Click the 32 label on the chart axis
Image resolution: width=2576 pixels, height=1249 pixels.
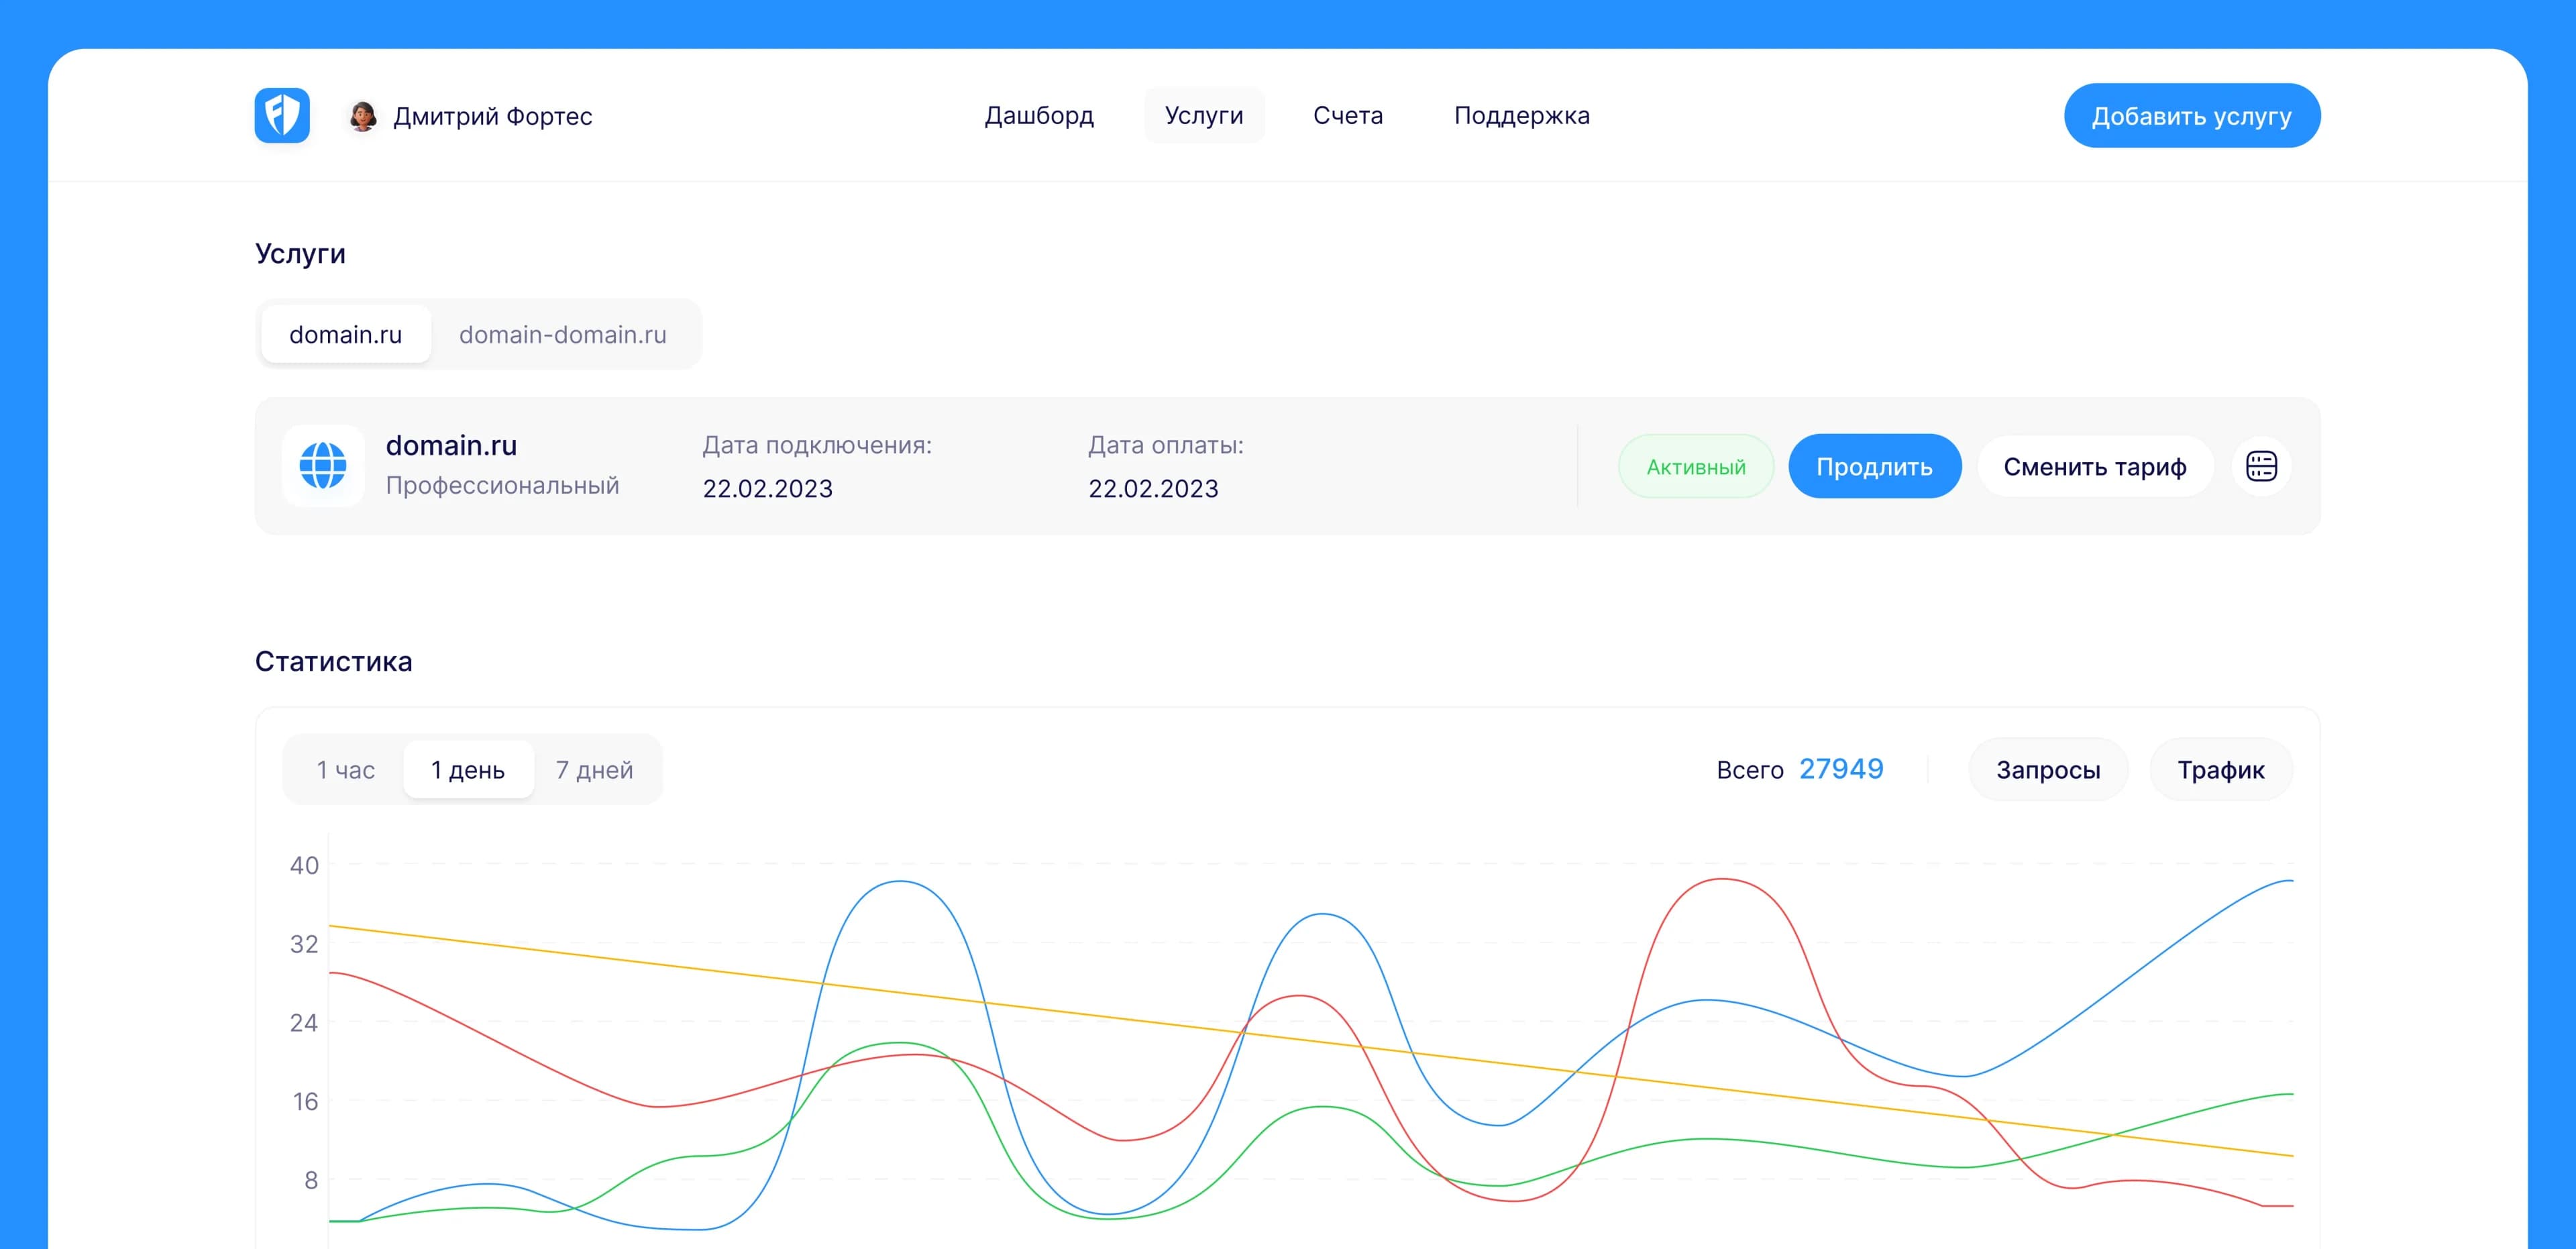(x=304, y=944)
